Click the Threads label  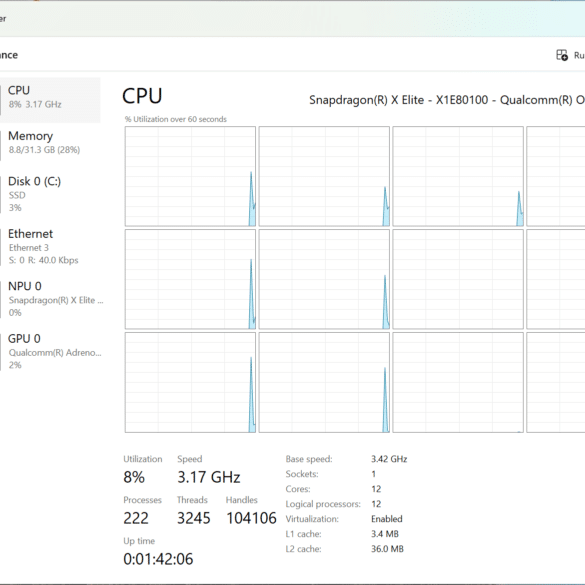pyautogui.click(x=192, y=500)
